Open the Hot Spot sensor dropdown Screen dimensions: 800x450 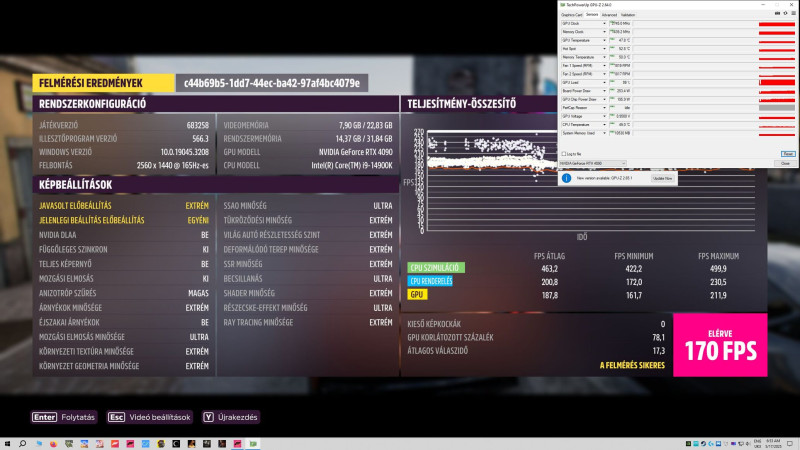[x=604, y=49]
